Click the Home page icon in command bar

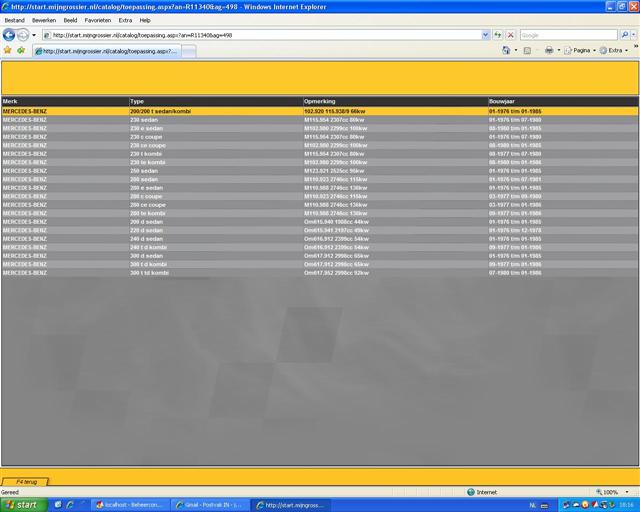[506, 50]
